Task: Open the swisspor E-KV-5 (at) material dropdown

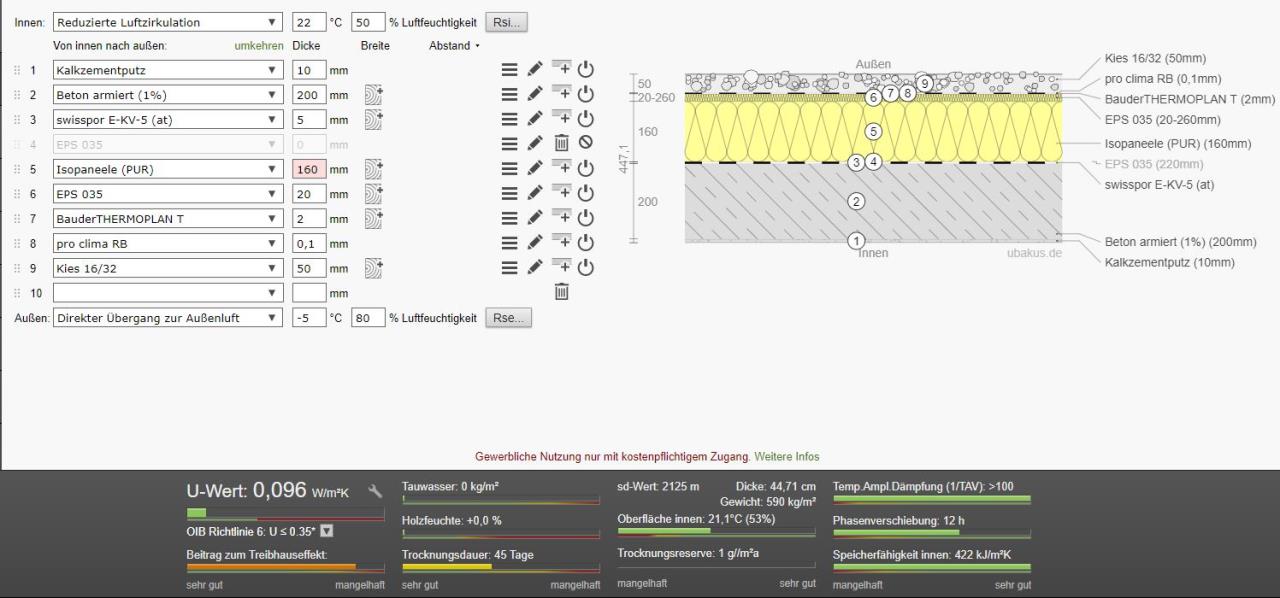Action: (x=168, y=120)
